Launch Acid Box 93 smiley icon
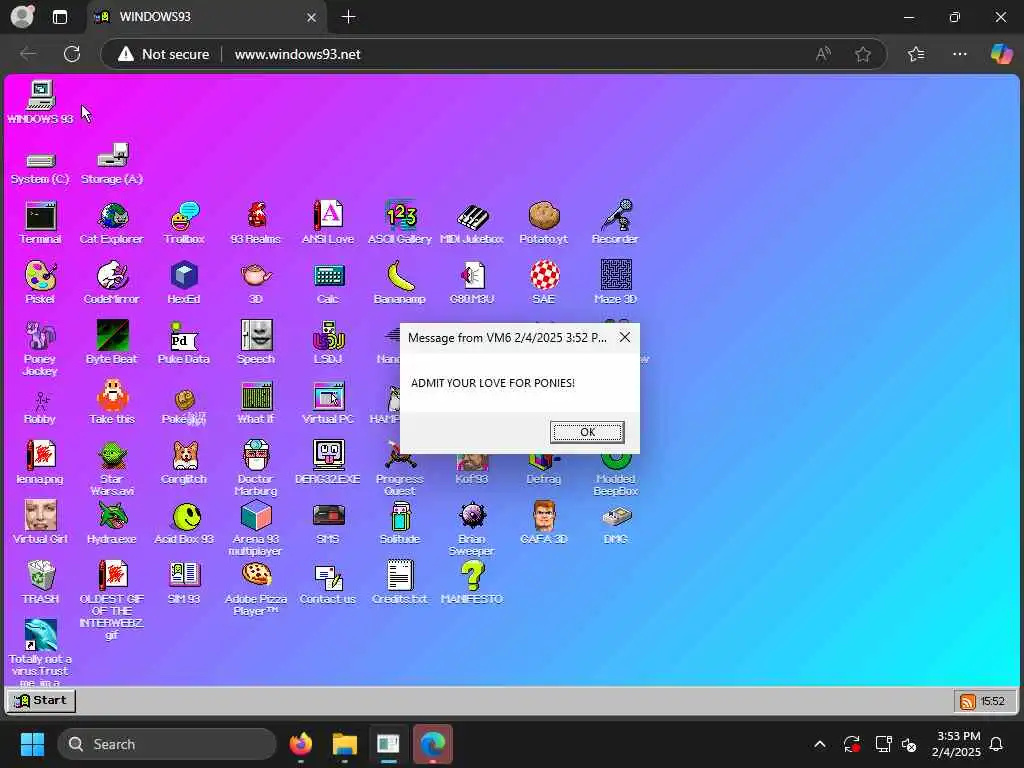 point(184,523)
